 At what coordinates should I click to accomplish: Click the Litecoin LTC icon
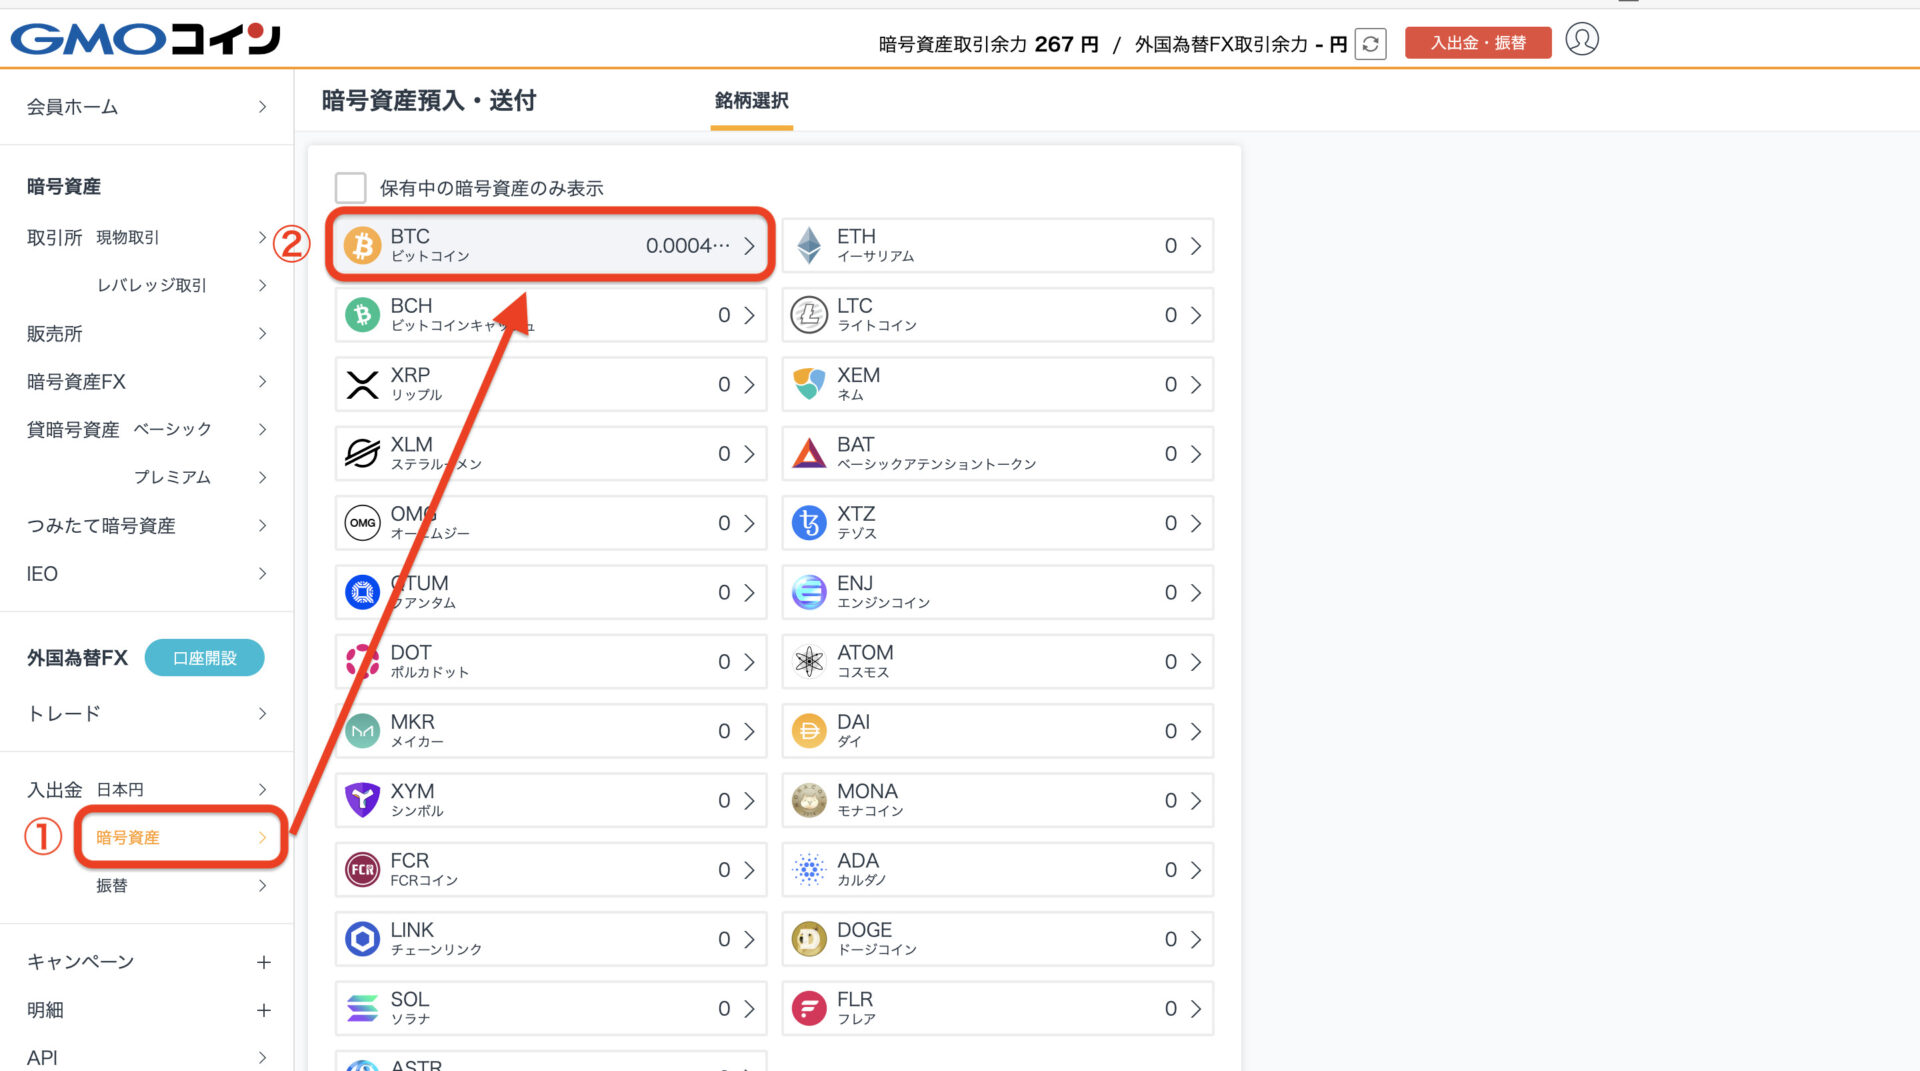(x=809, y=315)
